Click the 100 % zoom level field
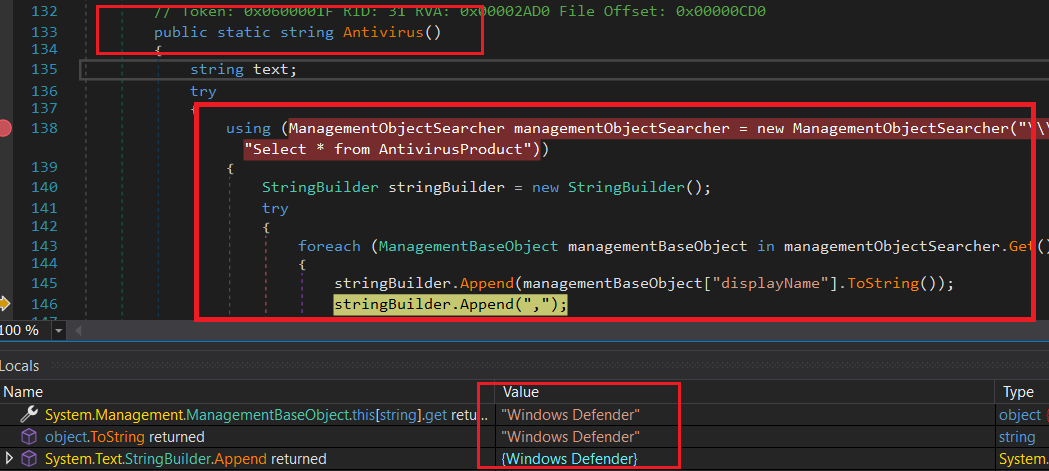1049x471 pixels. click(x=25, y=331)
